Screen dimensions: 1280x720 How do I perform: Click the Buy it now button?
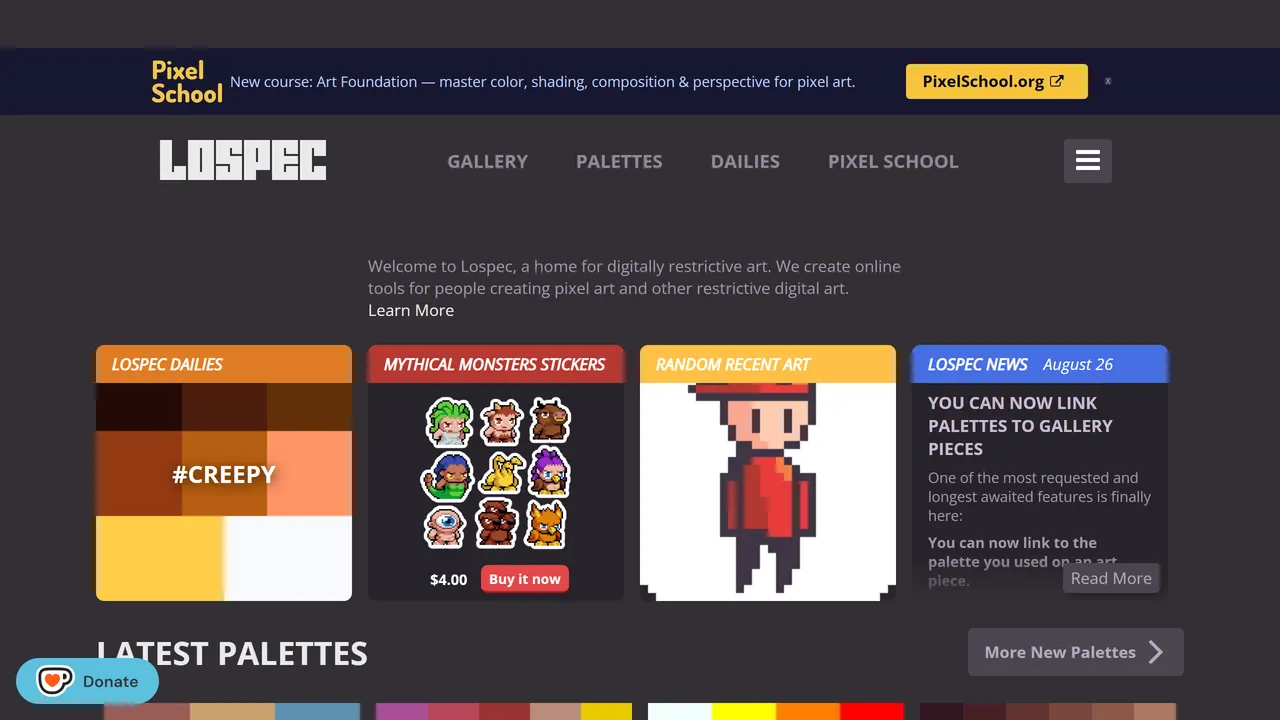coord(525,579)
